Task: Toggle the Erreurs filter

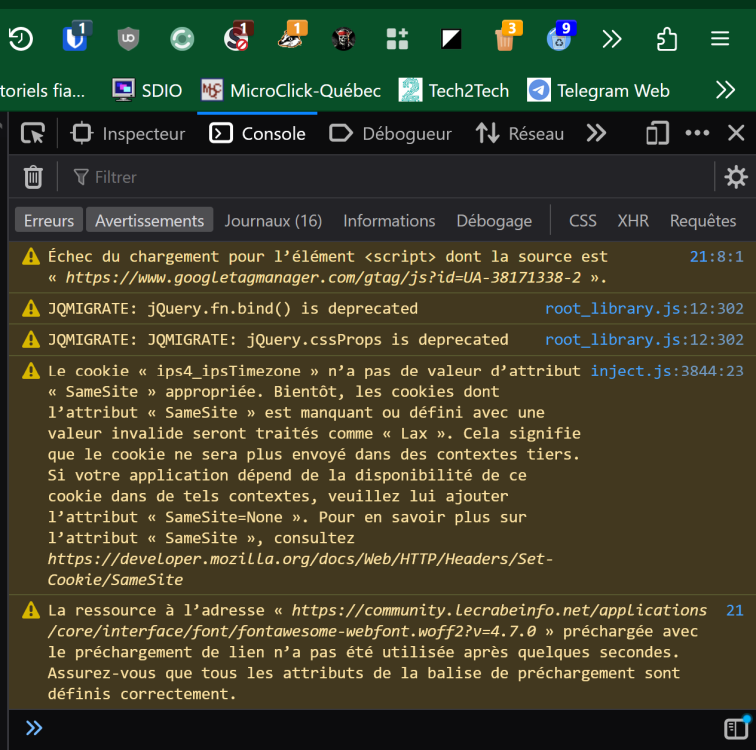Action: 49,220
